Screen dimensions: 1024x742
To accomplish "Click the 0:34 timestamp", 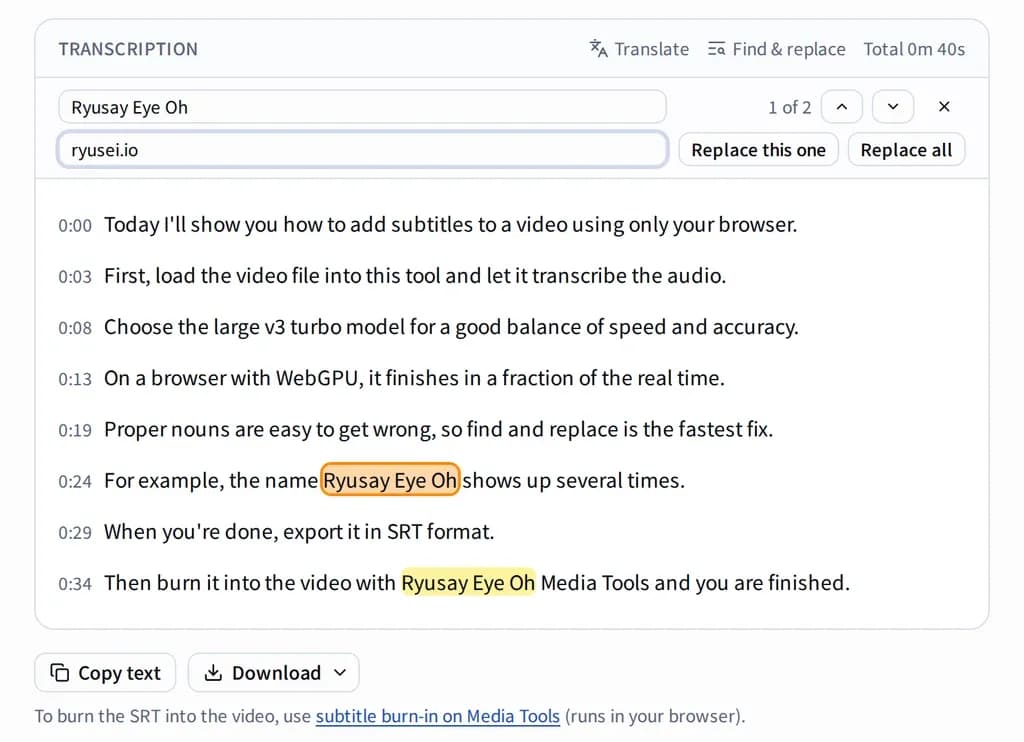I will [x=75, y=583].
